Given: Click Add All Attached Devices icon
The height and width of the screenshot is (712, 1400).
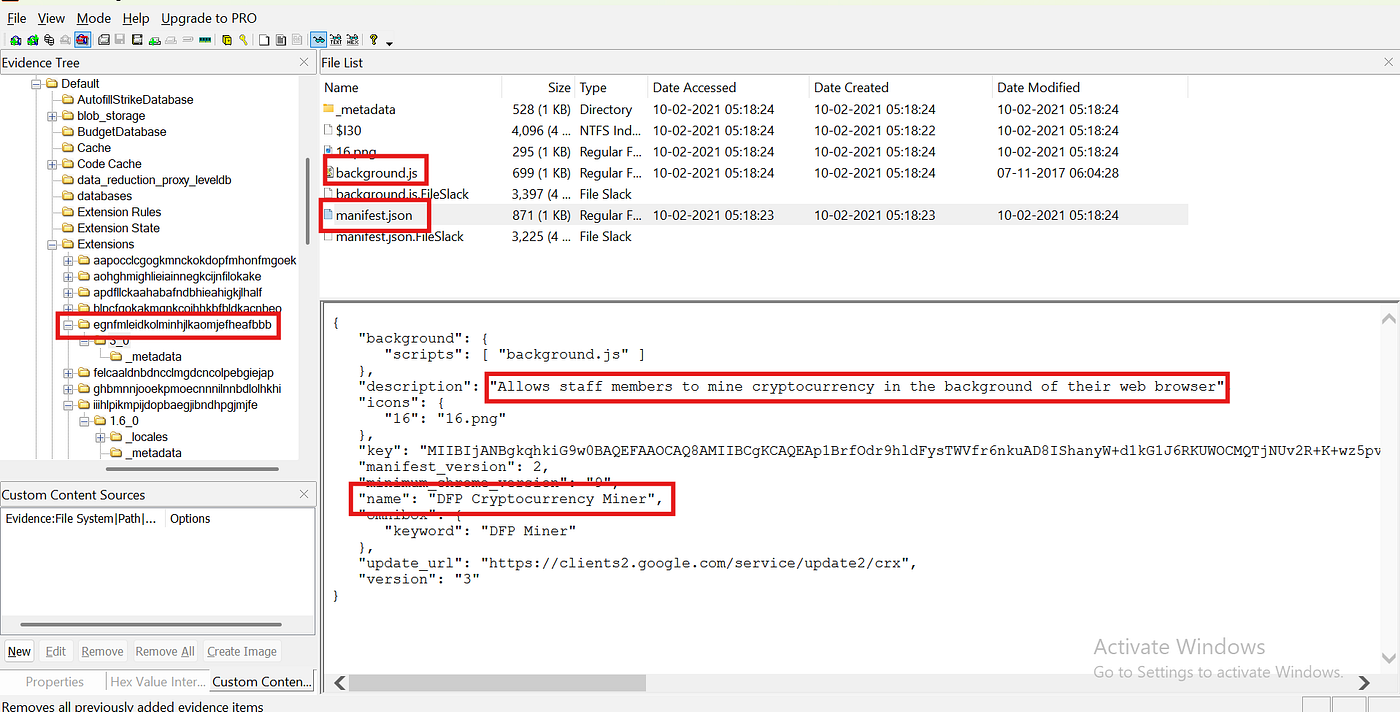Looking at the screenshot, I should (x=33, y=40).
